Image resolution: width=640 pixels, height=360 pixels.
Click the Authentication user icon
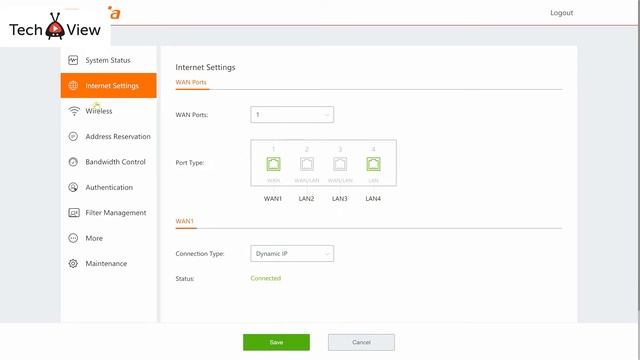73,187
